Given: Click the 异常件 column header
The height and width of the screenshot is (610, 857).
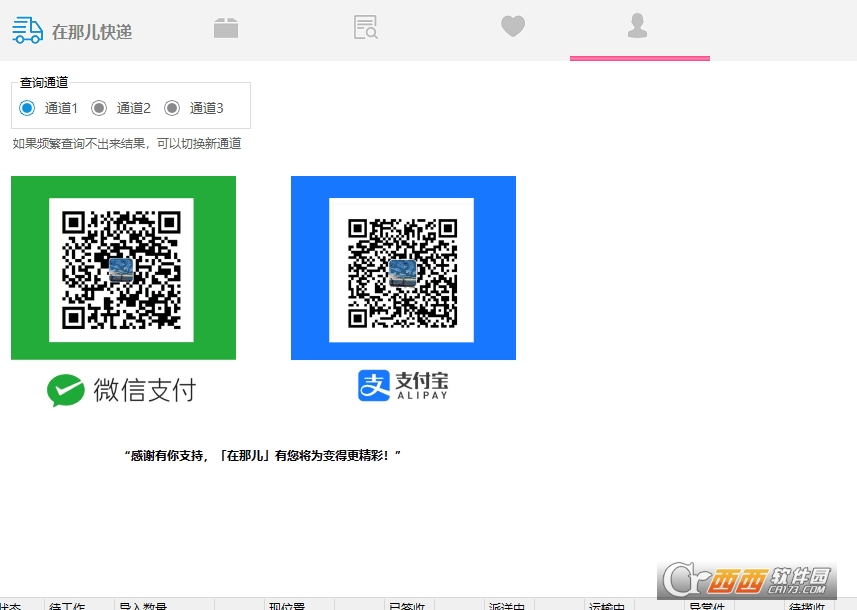Looking at the screenshot, I should pos(707,606).
